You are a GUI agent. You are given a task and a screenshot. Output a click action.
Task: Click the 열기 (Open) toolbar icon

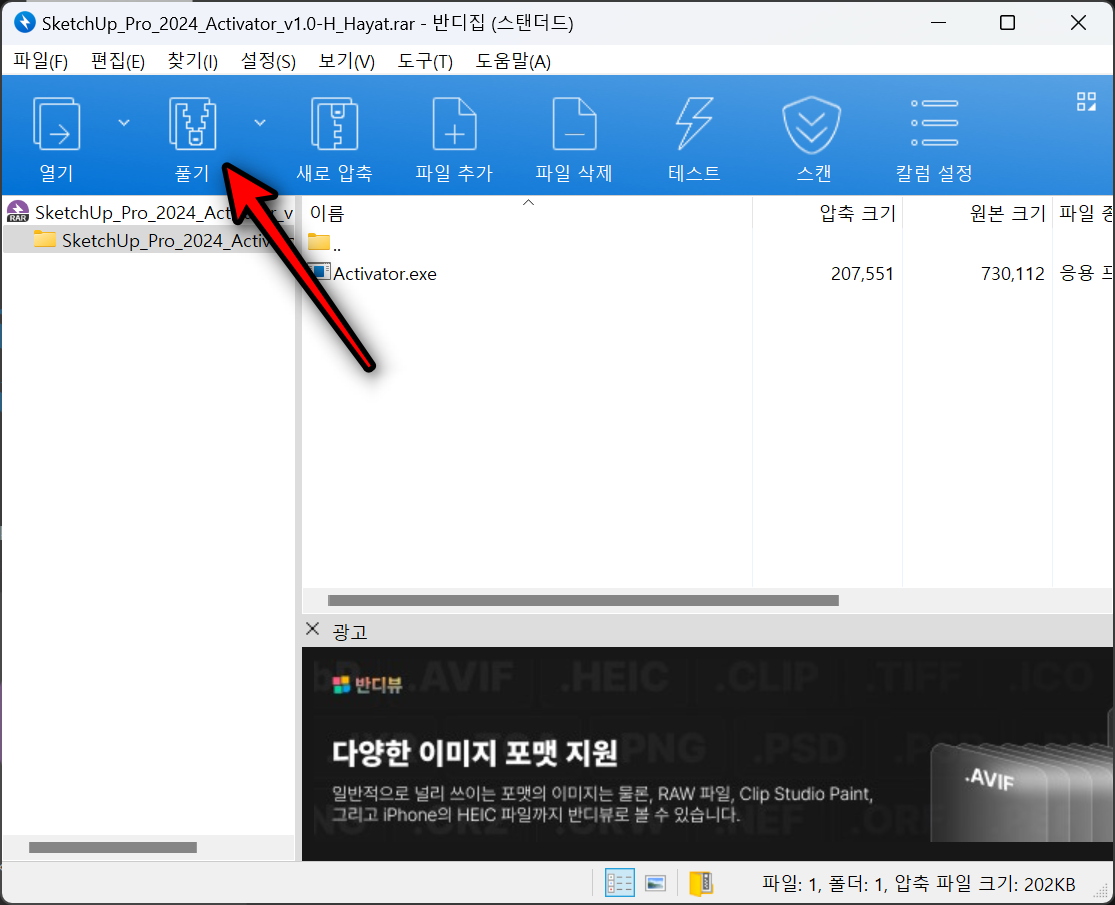pyautogui.click(x=56, y=124)
